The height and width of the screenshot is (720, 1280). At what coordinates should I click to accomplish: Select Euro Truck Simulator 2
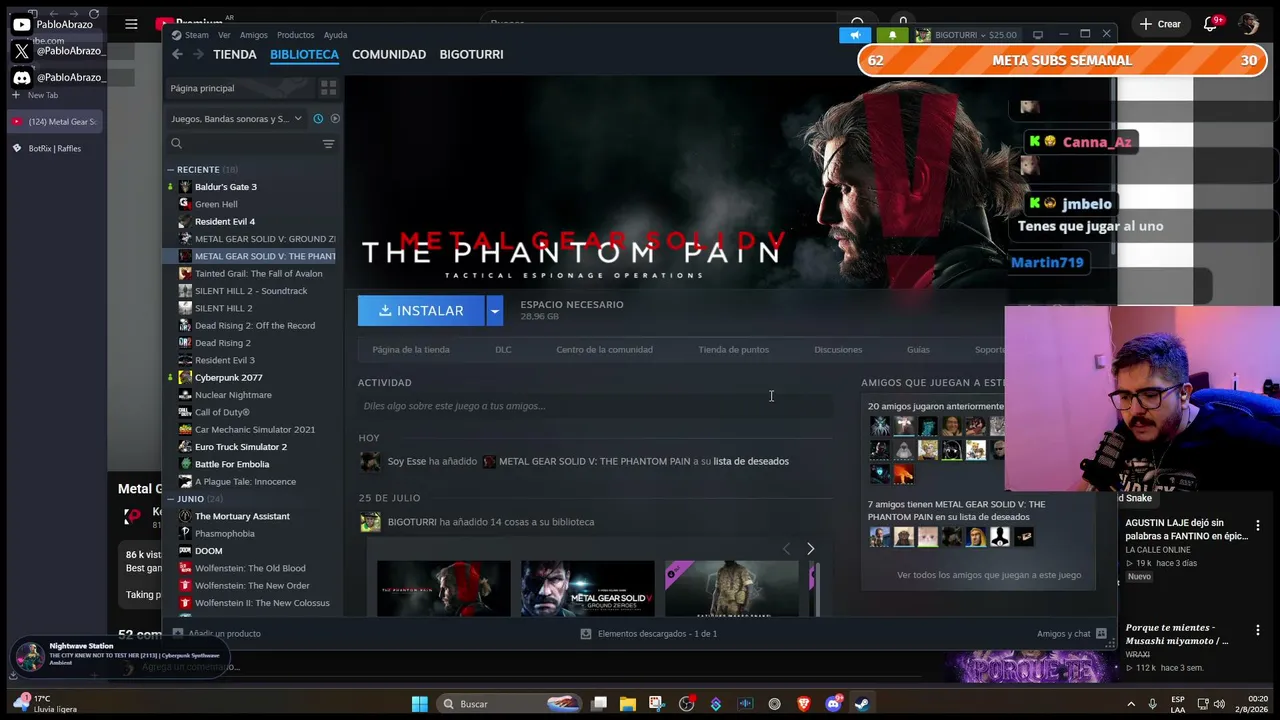pos(241,447)
